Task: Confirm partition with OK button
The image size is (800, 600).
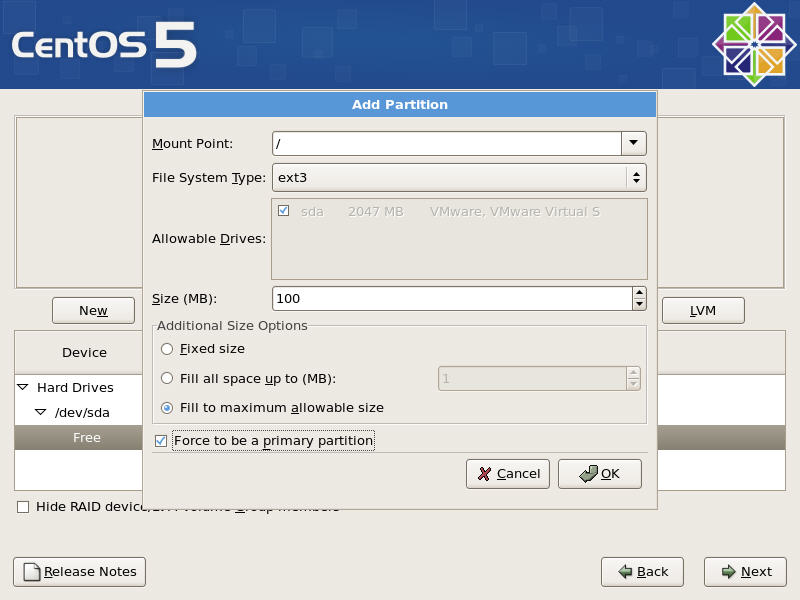Action: 599,474
